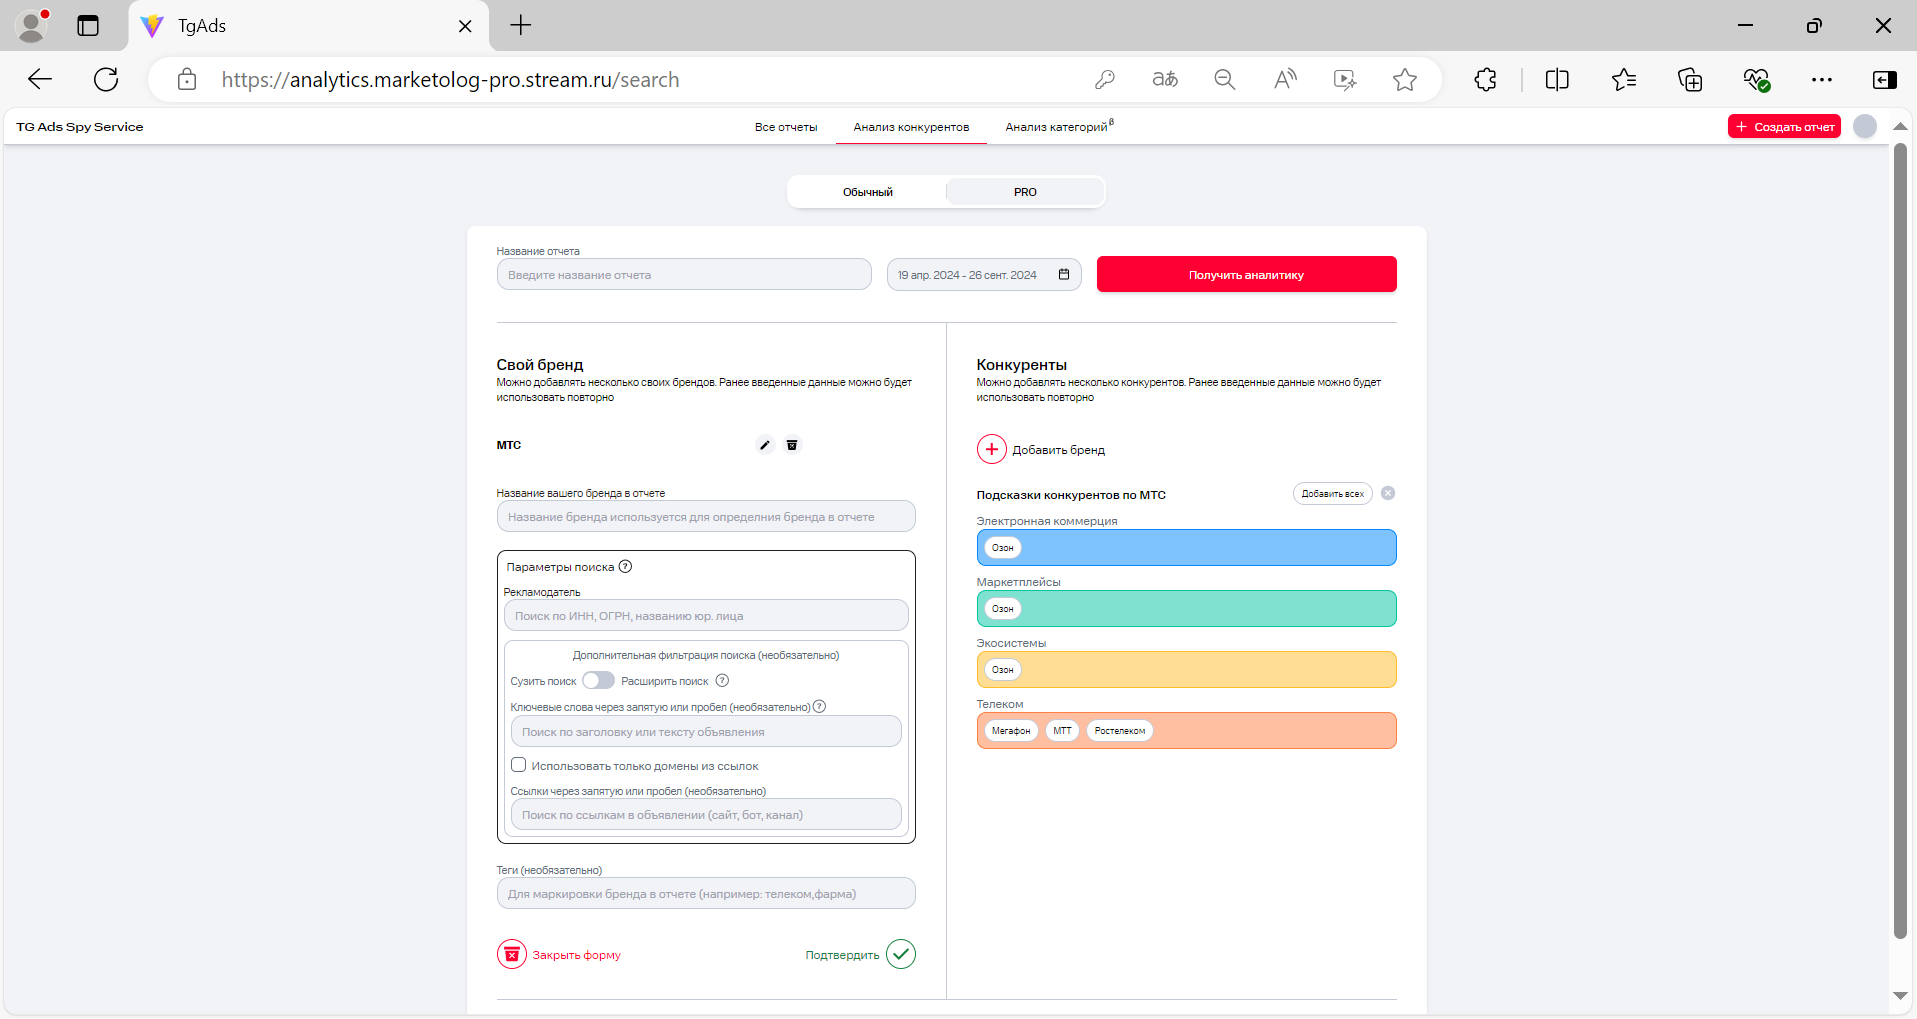Click Добавить всех button
The width and height of the screenshot is (1917, 1019).
click(x=1332, y=493)
